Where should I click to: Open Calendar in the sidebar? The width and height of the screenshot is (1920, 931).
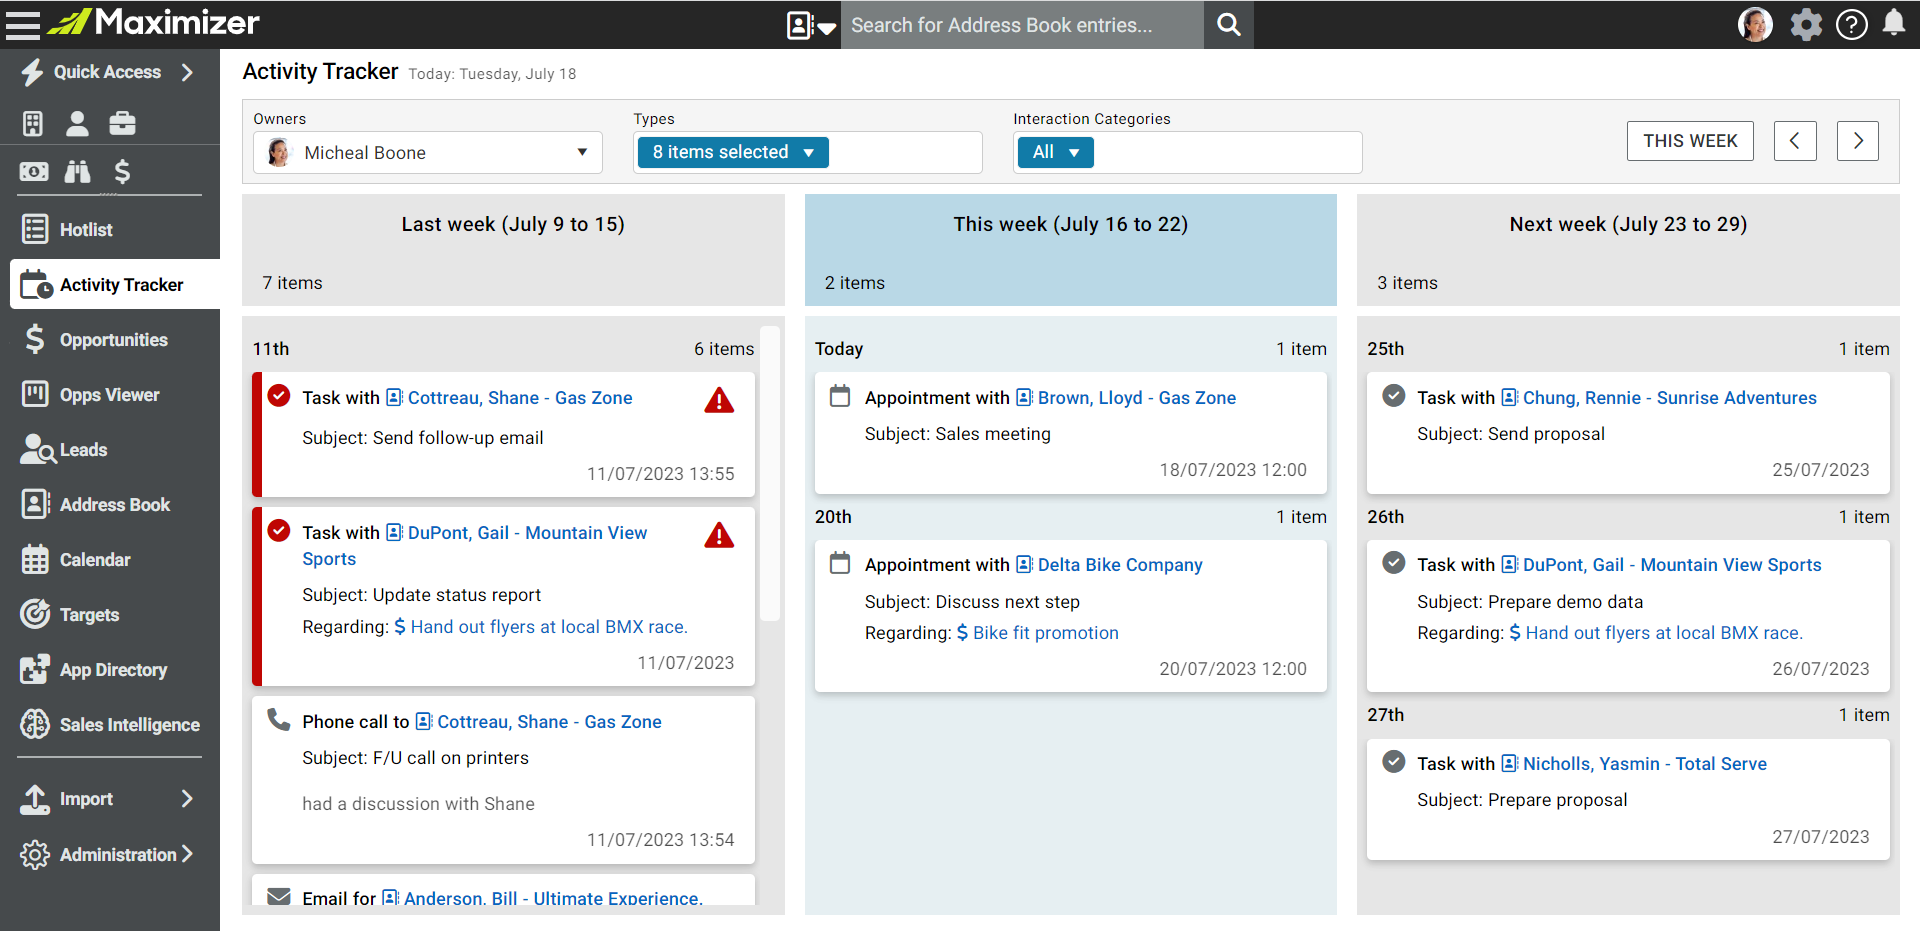click(110, 559)
